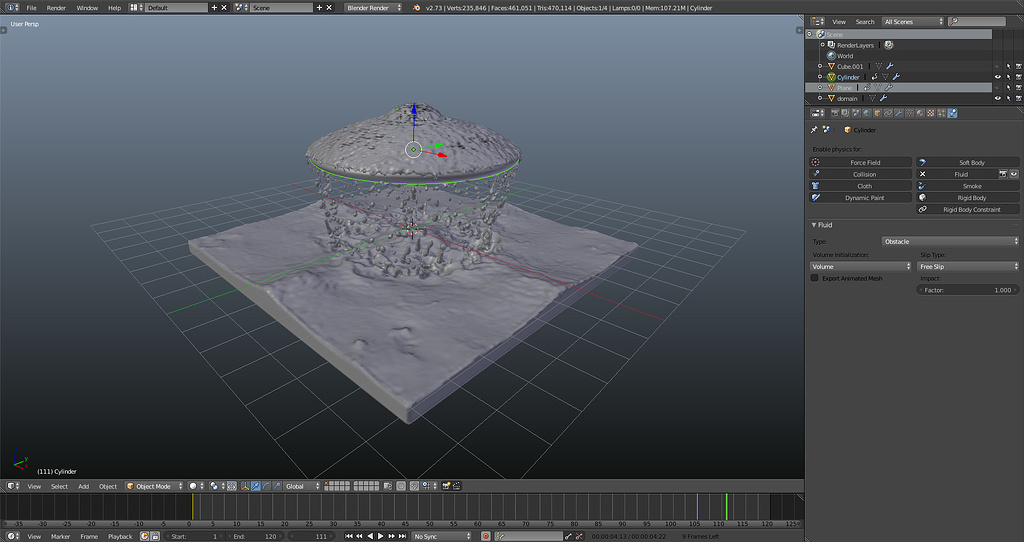The width and height of the screenshot is (1024, 542).
Task: Open the Texture properties tab icon
Action: 931,113
